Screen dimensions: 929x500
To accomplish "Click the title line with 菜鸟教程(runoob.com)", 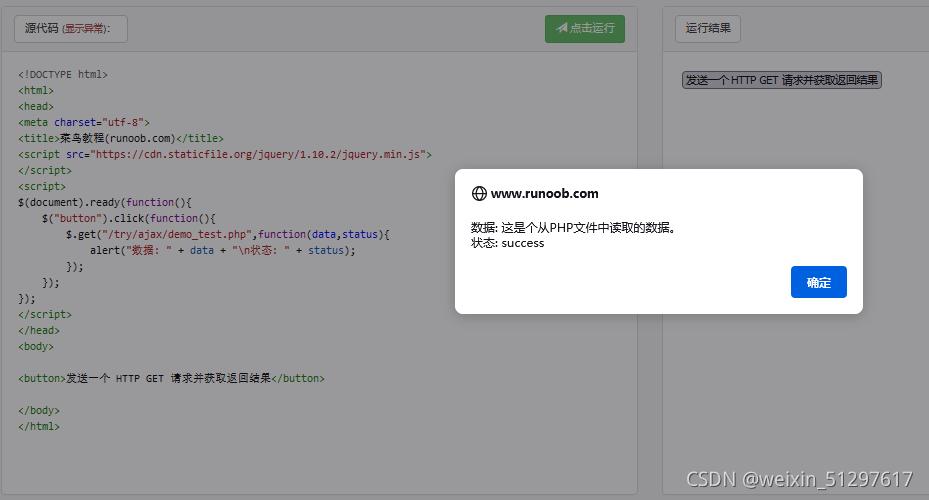I will (121, 138).
